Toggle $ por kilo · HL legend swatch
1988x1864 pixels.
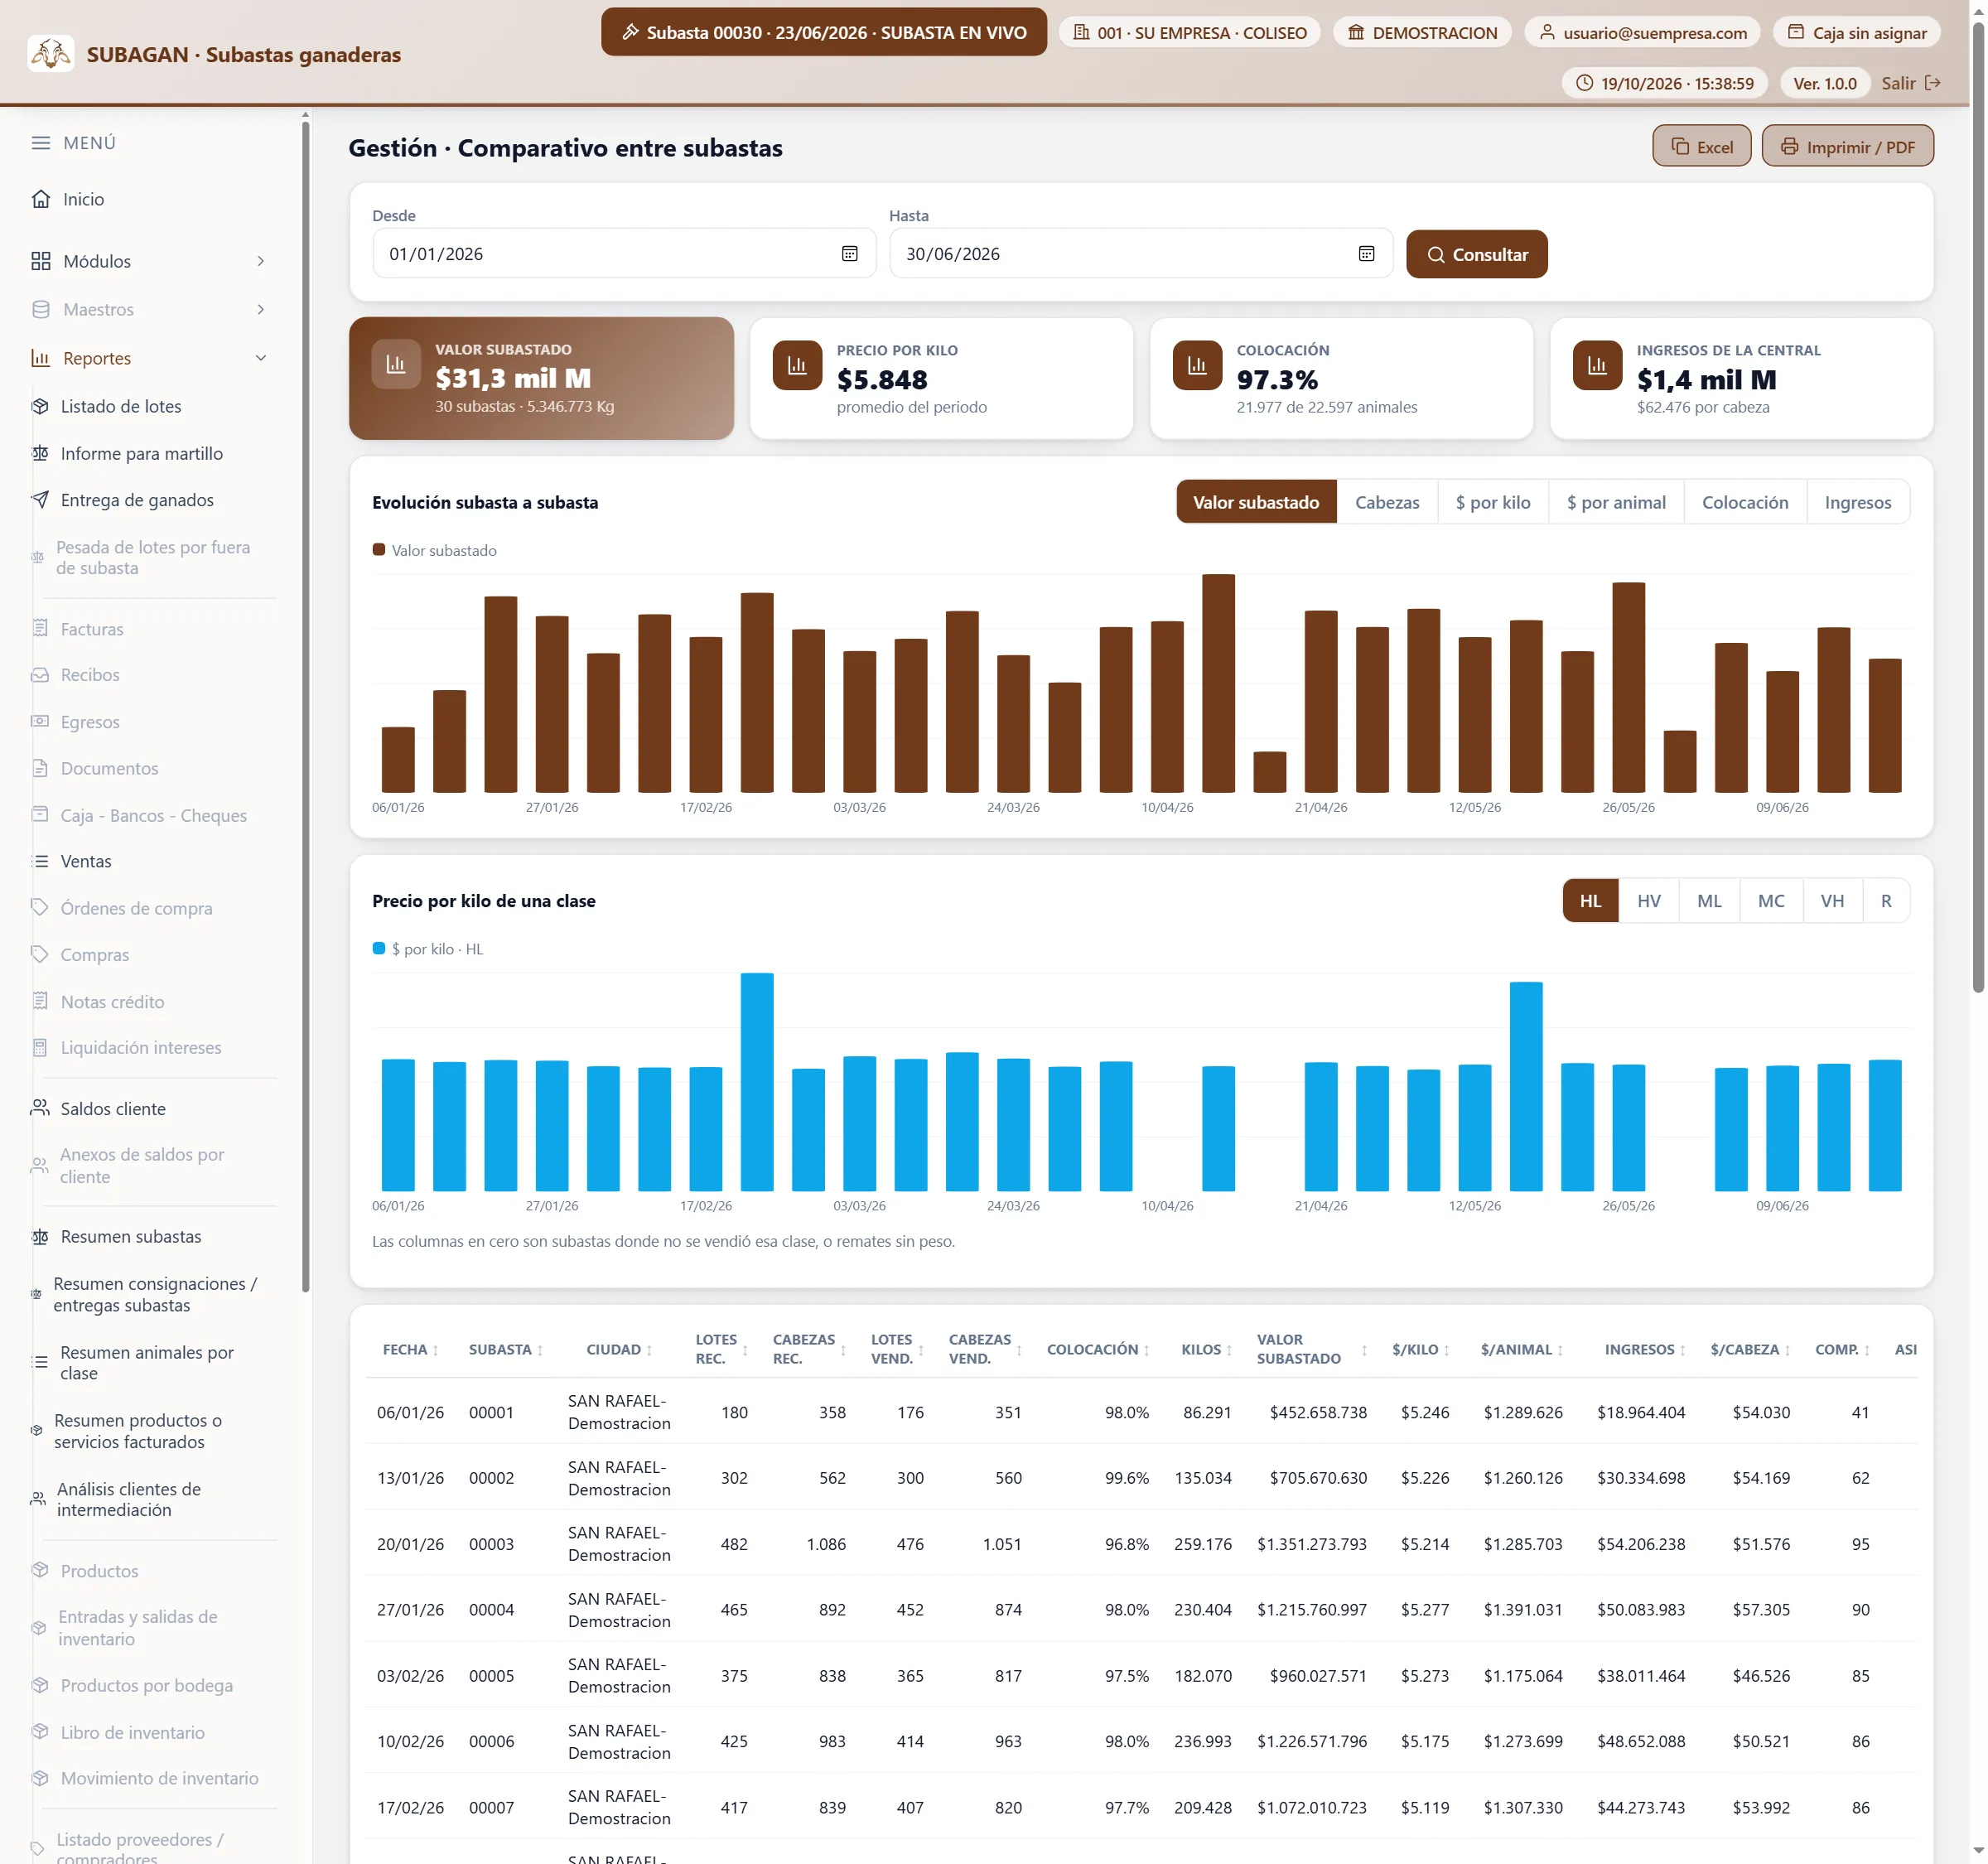[379, 948]
